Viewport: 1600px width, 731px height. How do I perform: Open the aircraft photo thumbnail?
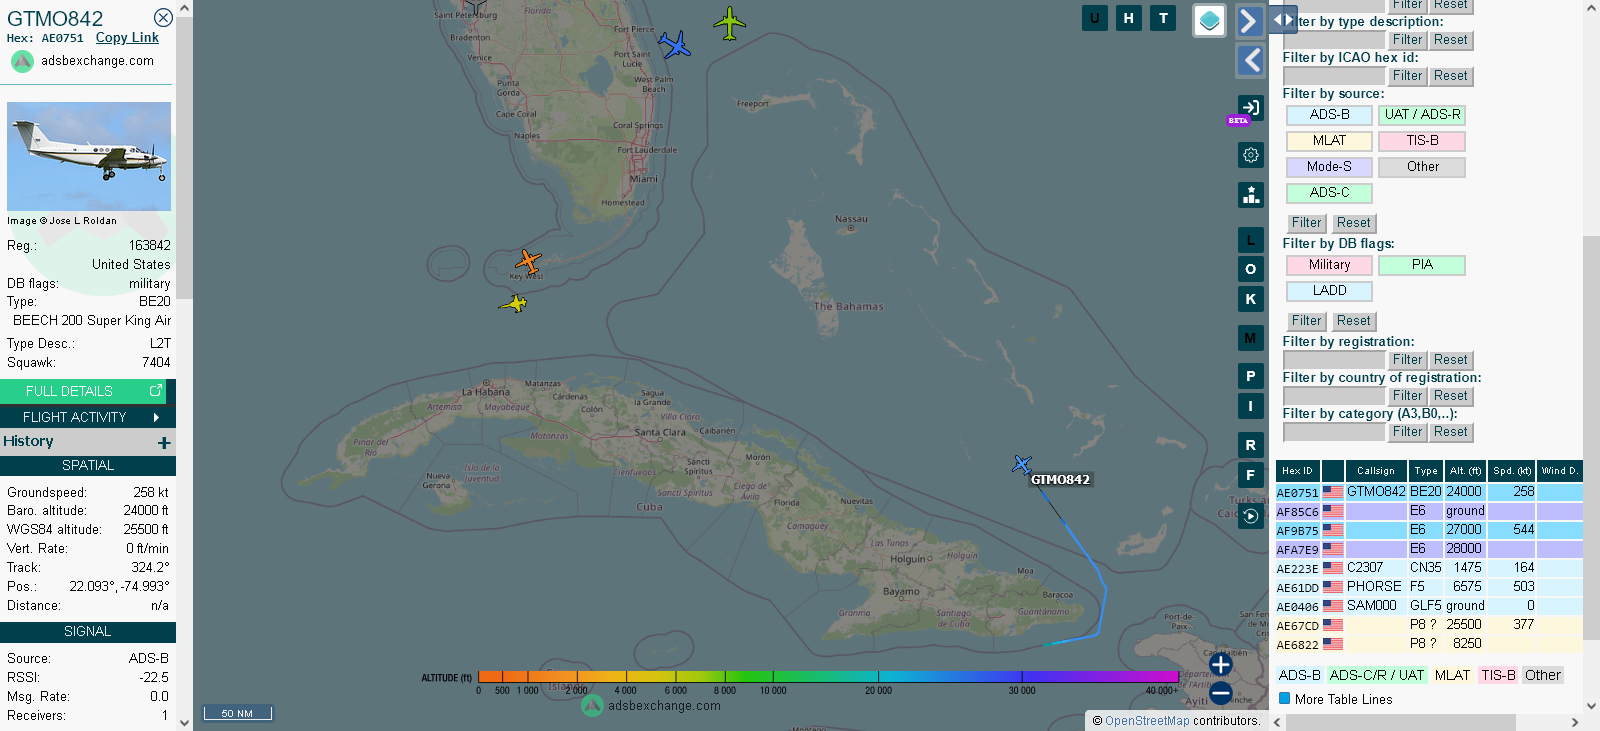point(89,156)
